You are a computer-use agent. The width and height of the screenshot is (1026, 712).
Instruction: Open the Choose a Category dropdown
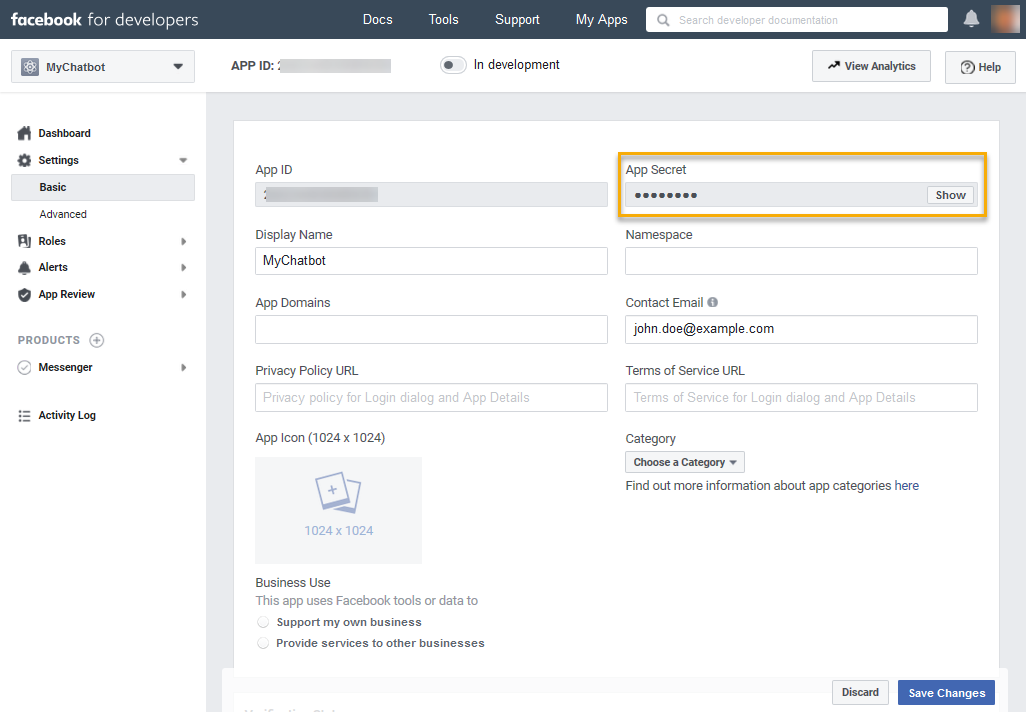[684, 462]
